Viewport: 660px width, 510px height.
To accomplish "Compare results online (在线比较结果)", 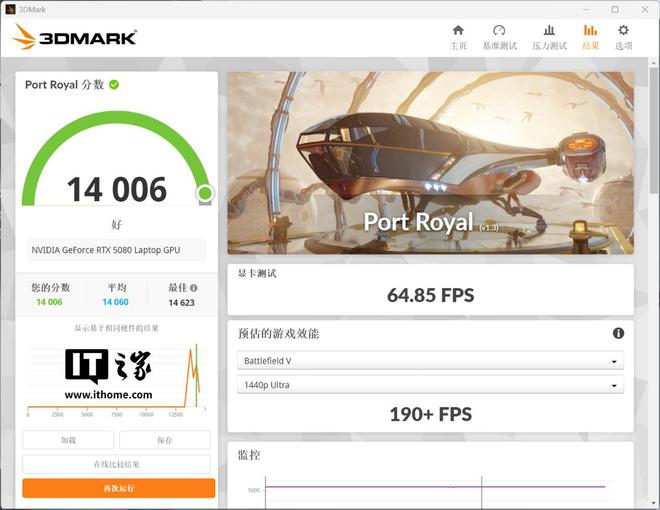I will pyautogui.click(x=116, y=464).
